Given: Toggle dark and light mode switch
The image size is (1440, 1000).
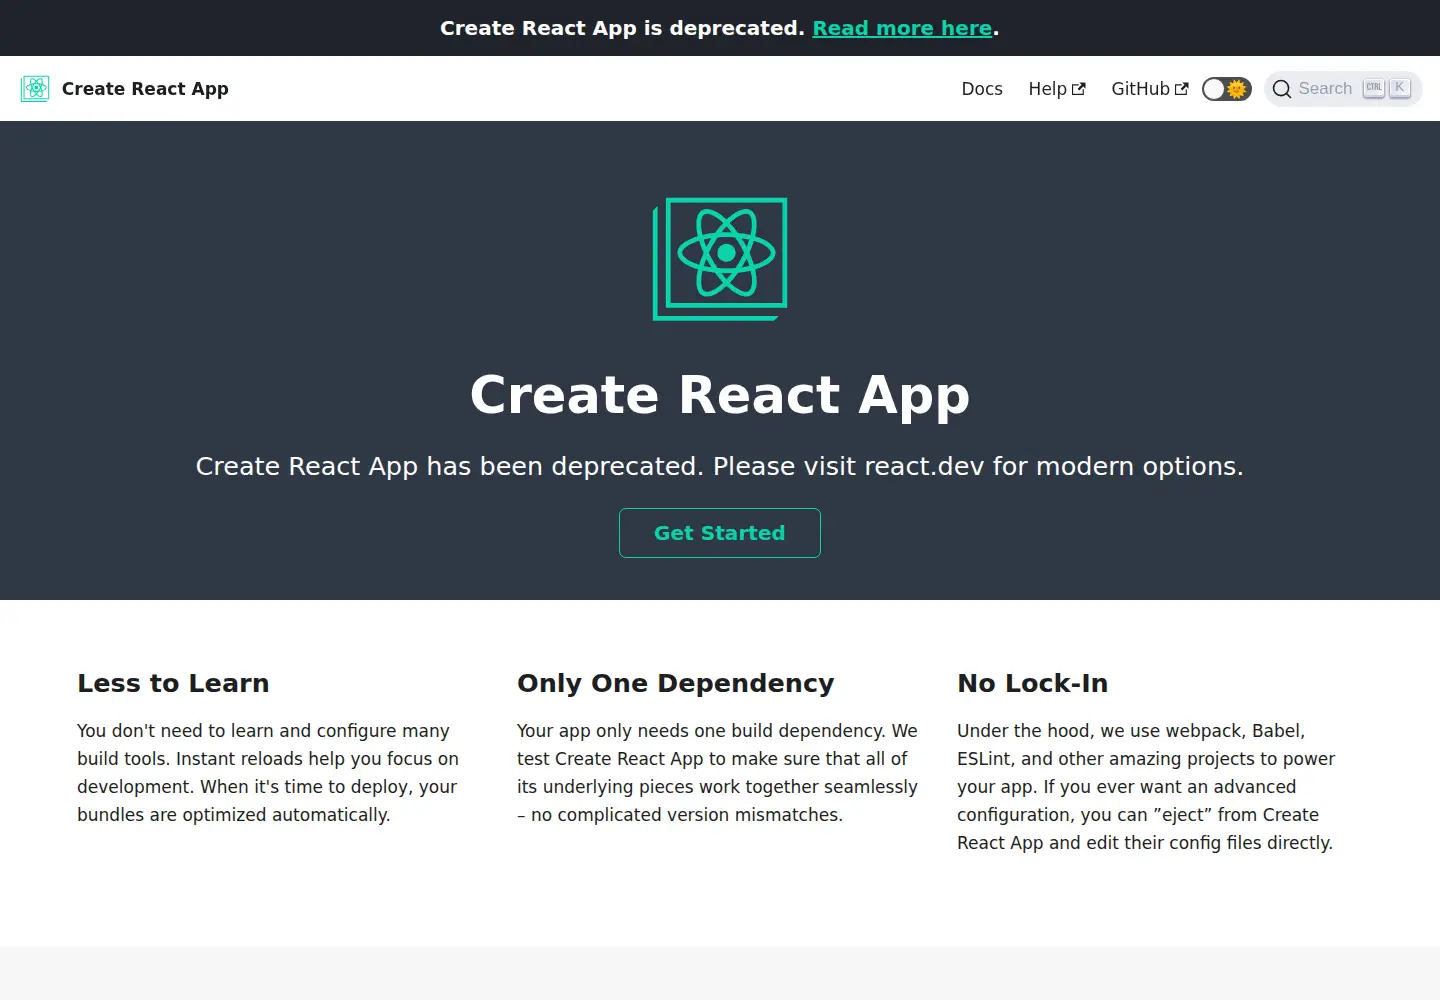Looking at the screenshot, I should 1227,89.
